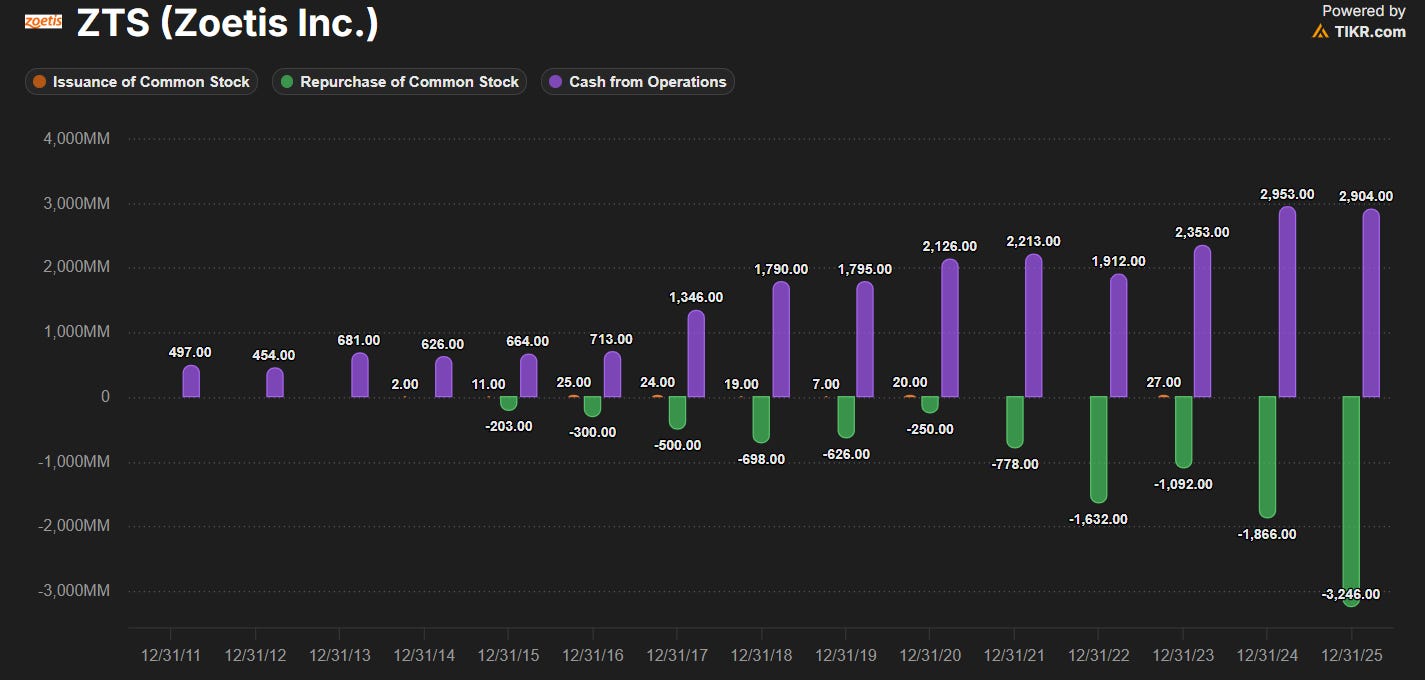This screenshot has height=680, width=1425.
Task: Click the 12/31/11 x-axis label
Action: pos(171,656)
